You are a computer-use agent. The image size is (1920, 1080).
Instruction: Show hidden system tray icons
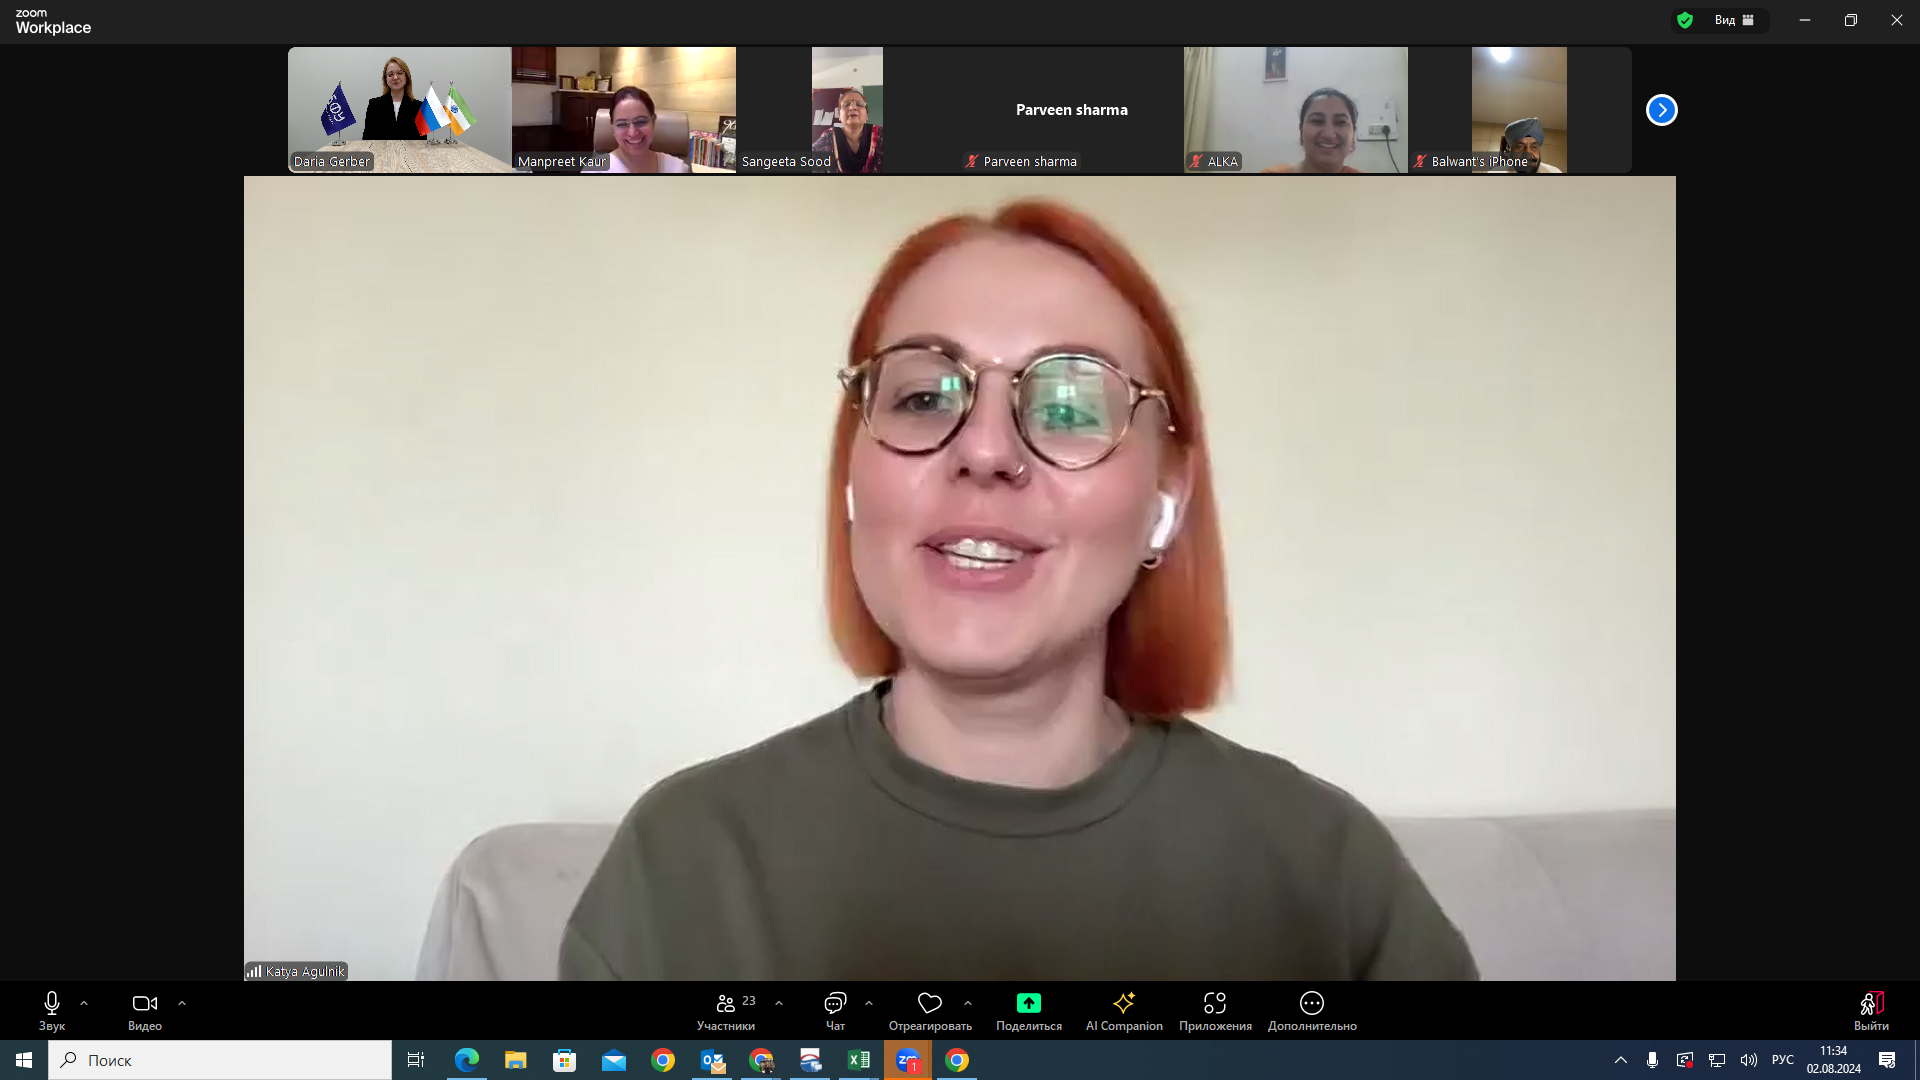1621,1060
